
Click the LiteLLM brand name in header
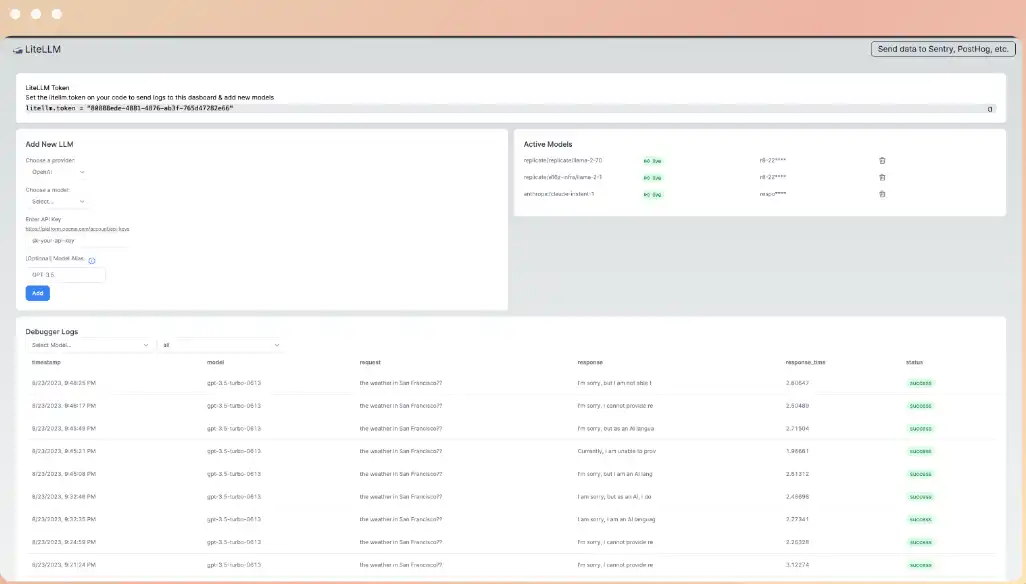coord(43,50)
